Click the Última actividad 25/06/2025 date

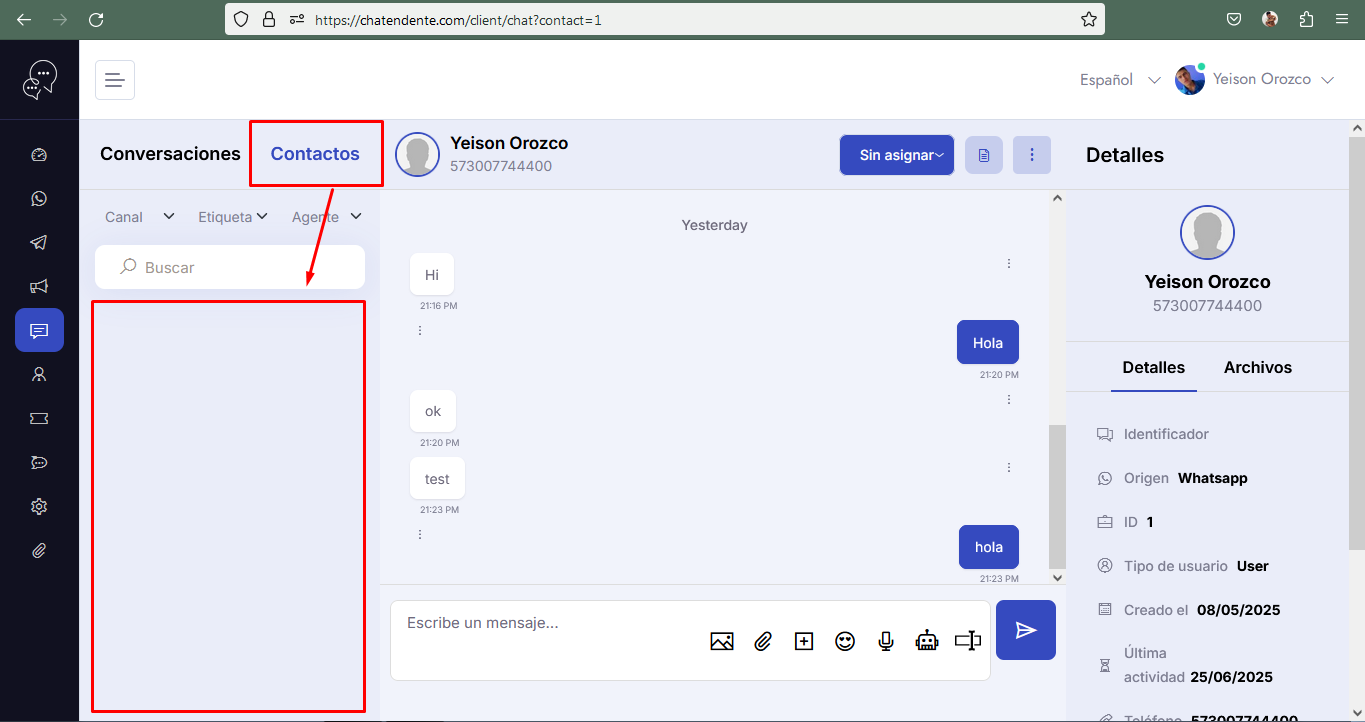tap(1231, 677)
